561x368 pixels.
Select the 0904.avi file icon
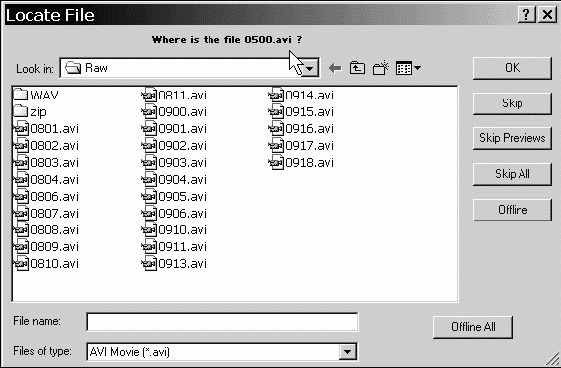click(149, 179)
